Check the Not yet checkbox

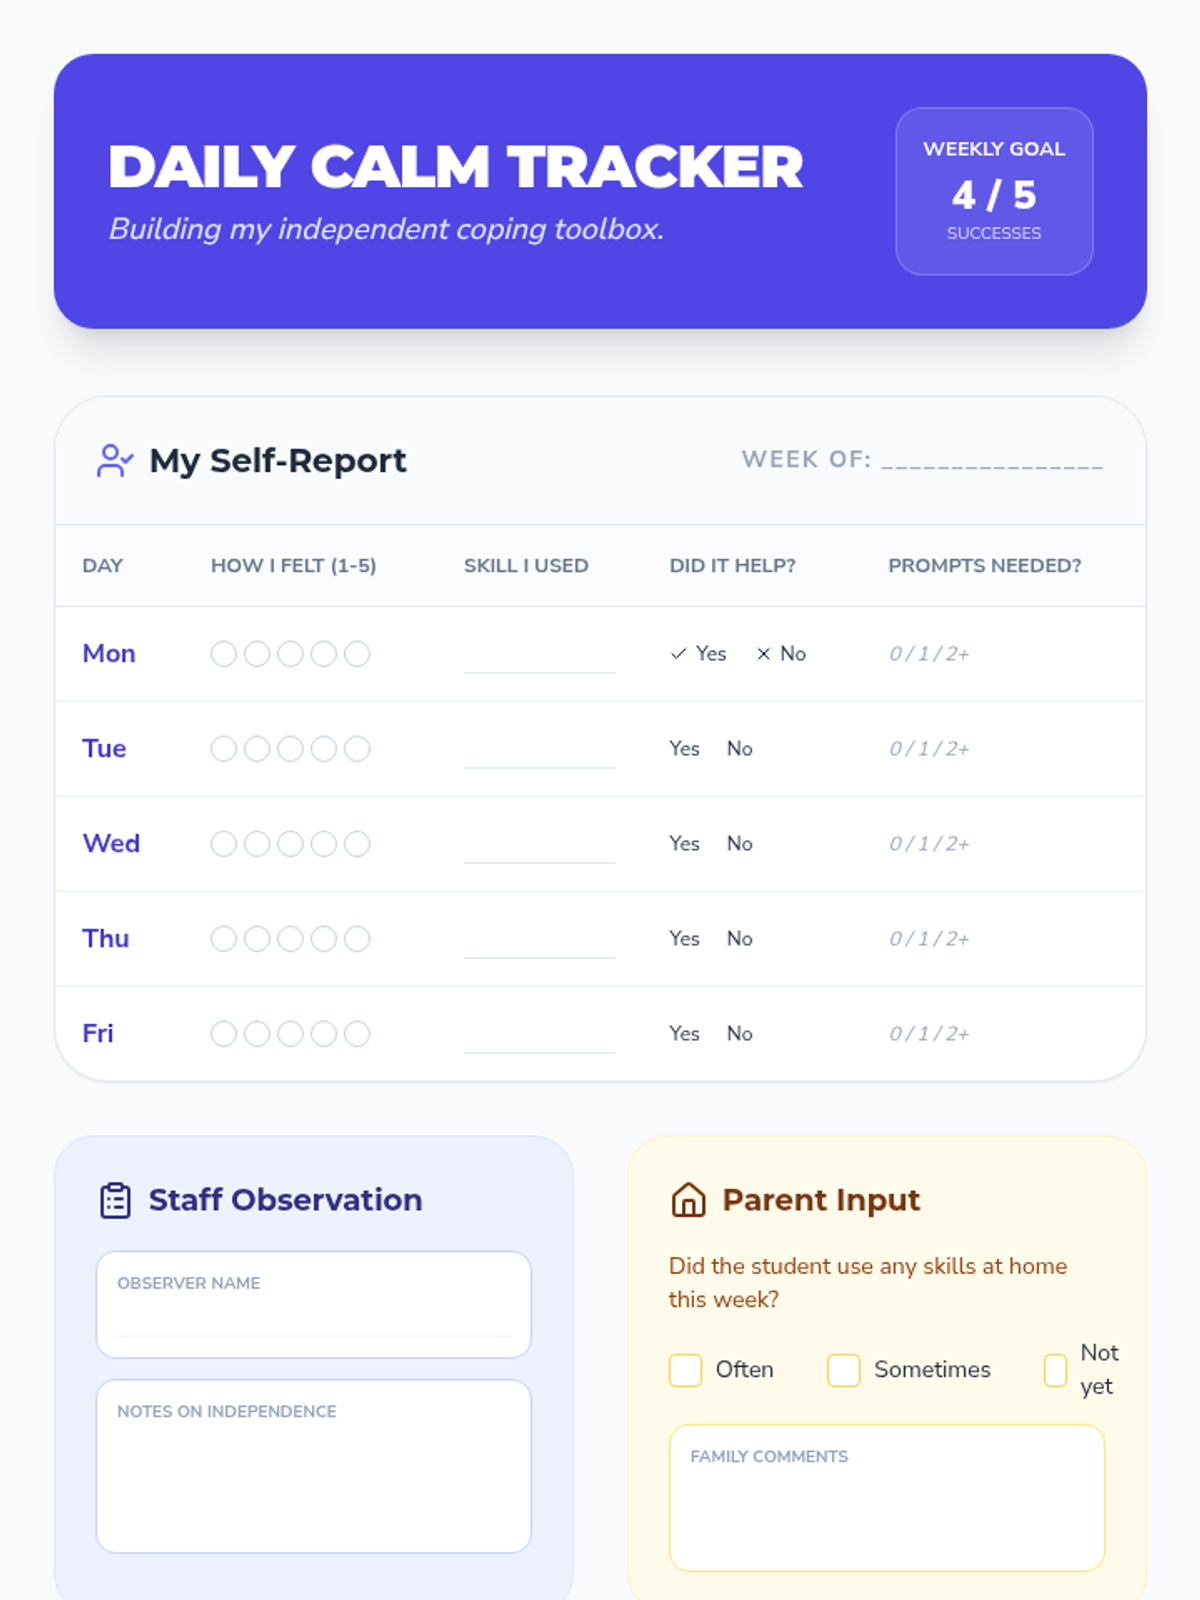(x=1055, y=1370)
